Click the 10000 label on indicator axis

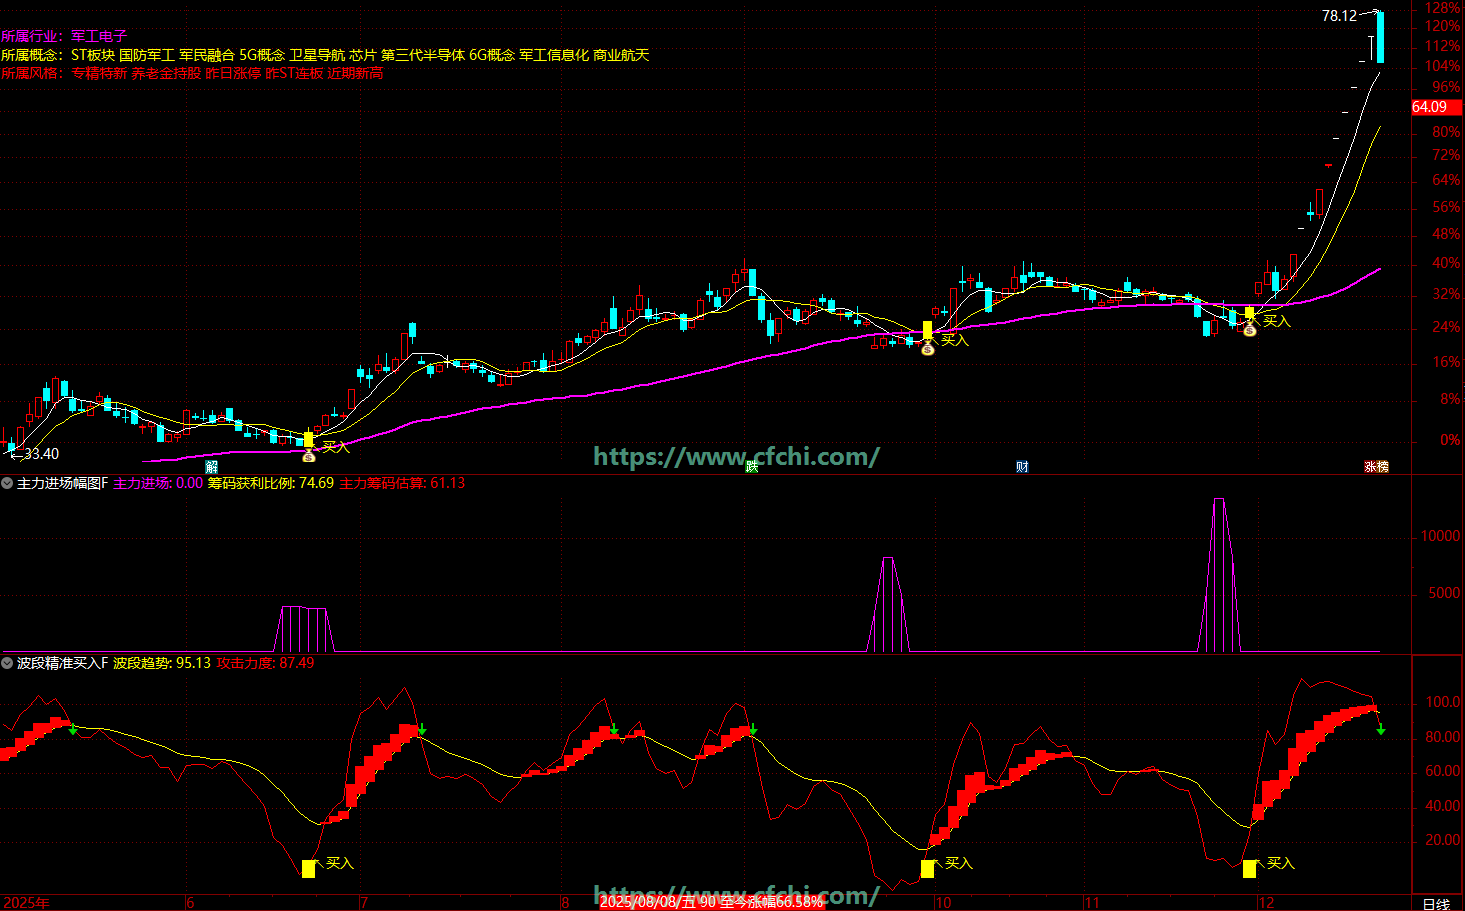pos(1440,537)
